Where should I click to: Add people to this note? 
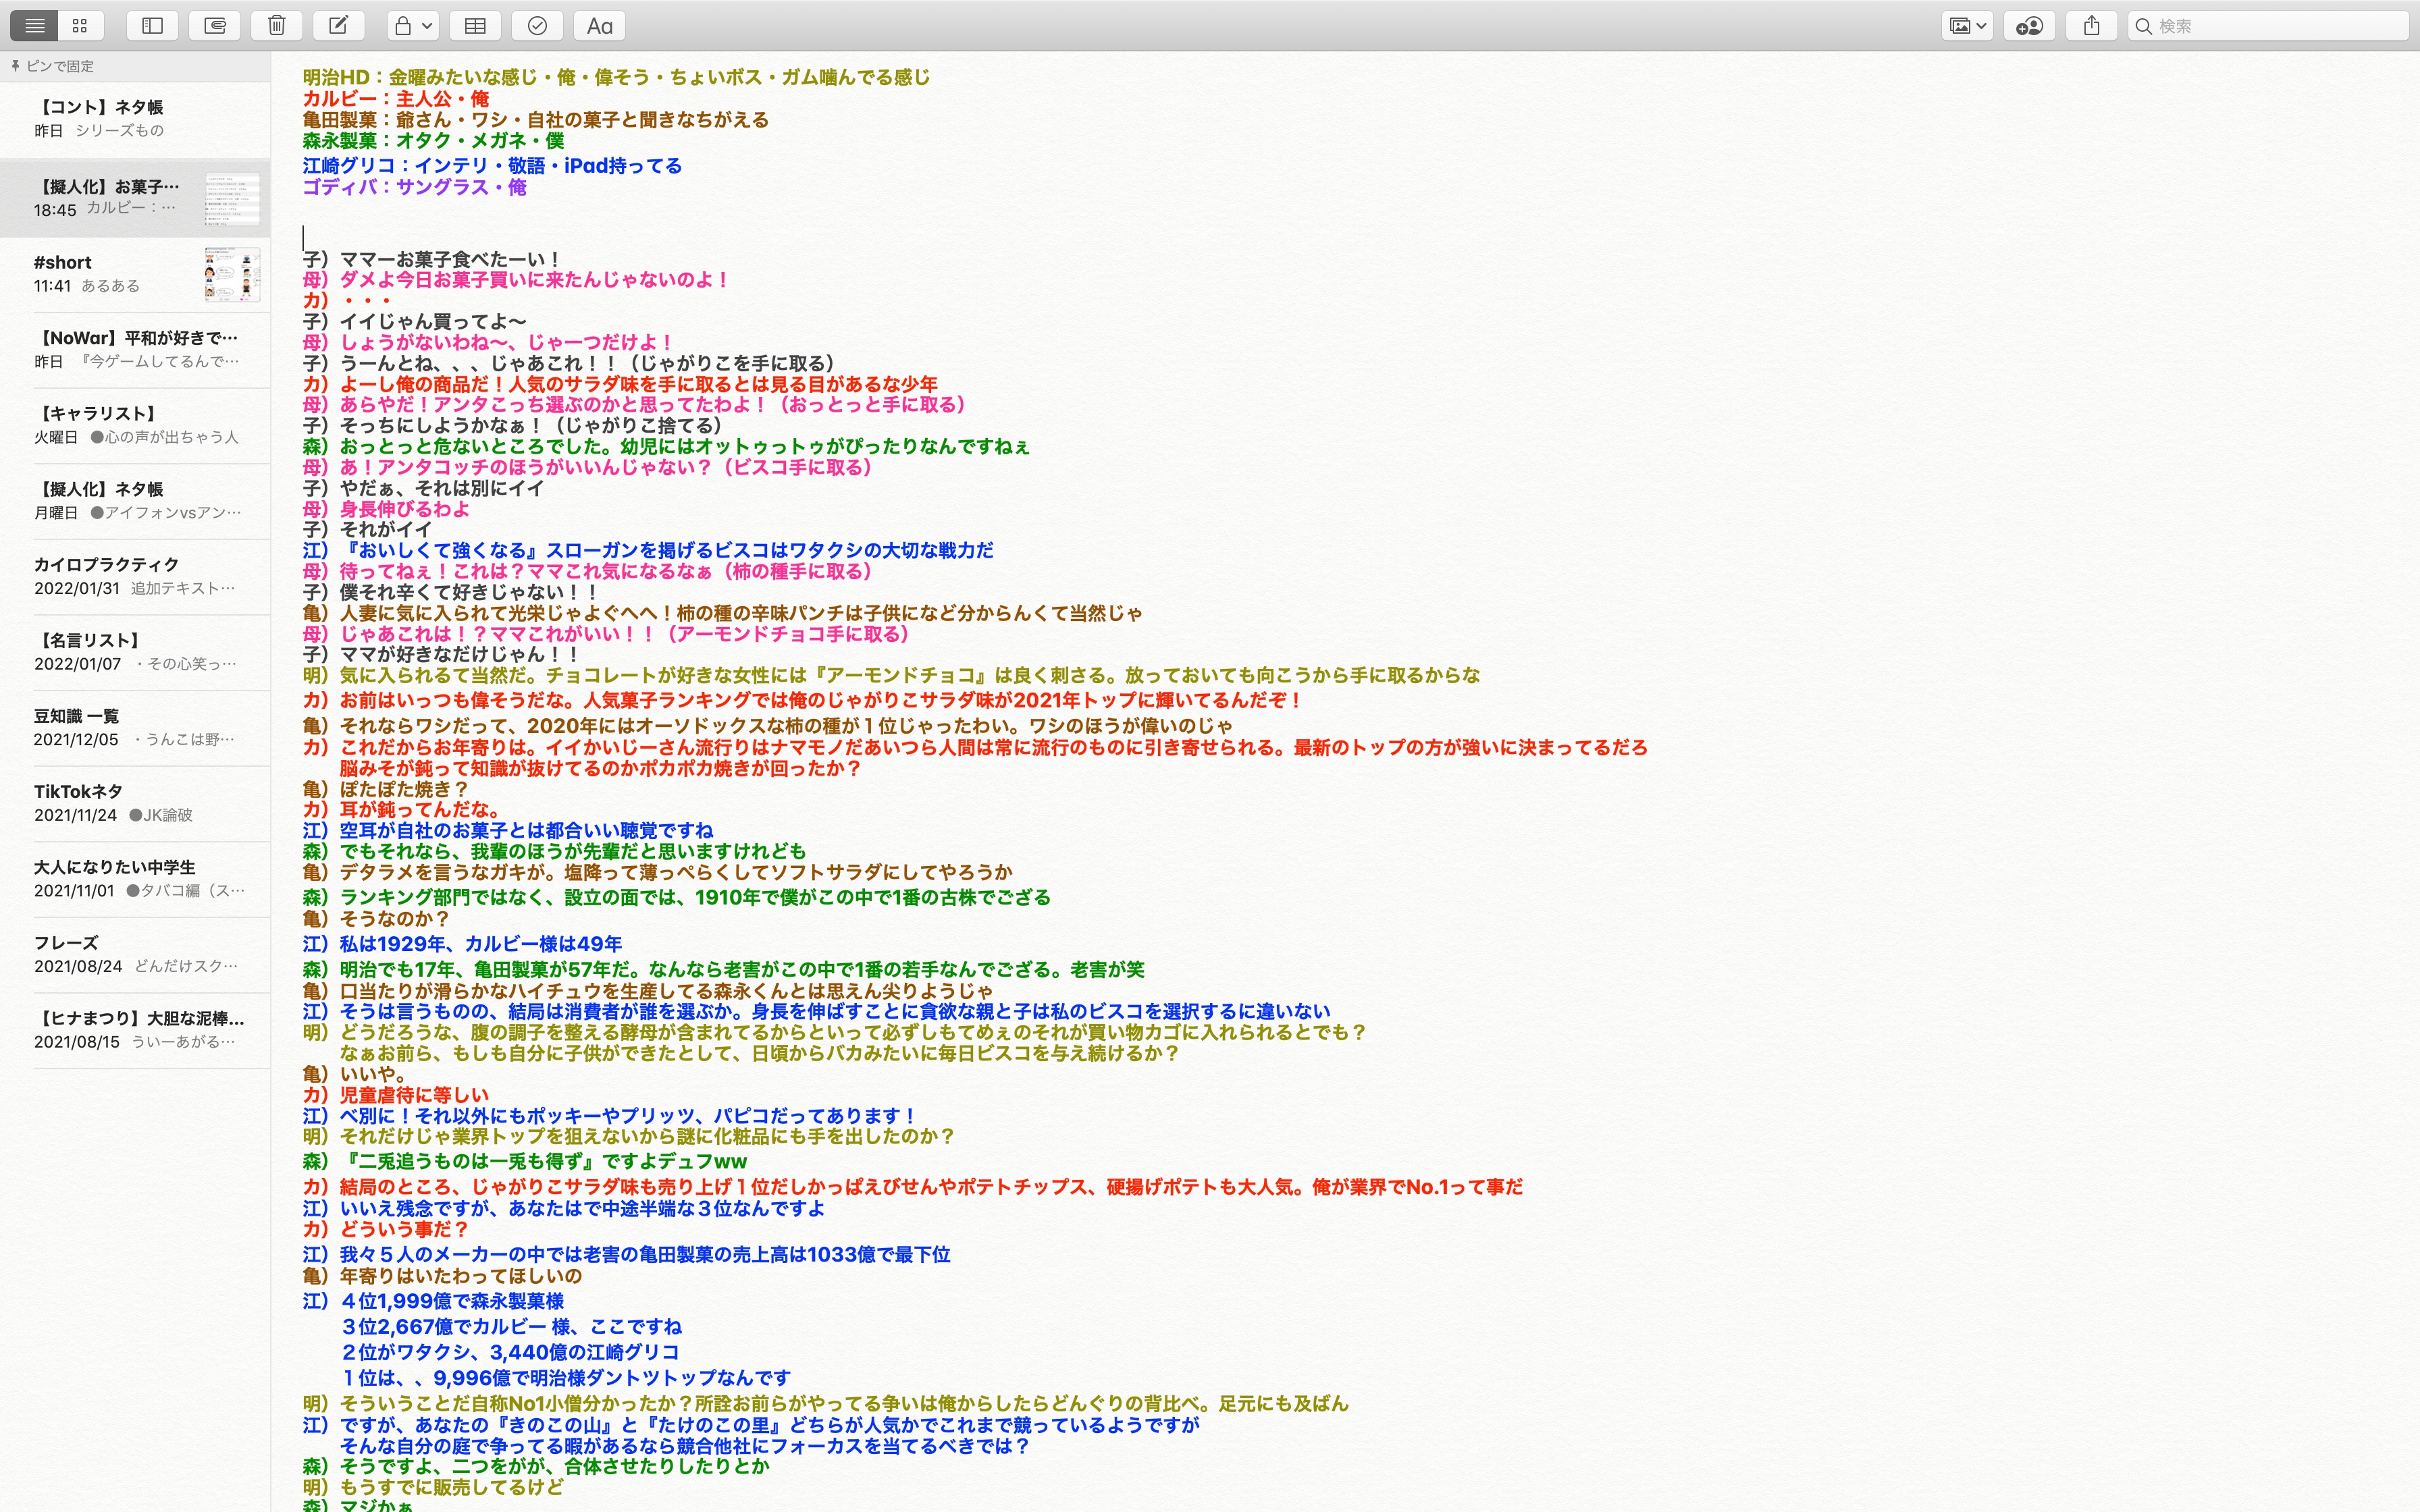(2029, 26)
